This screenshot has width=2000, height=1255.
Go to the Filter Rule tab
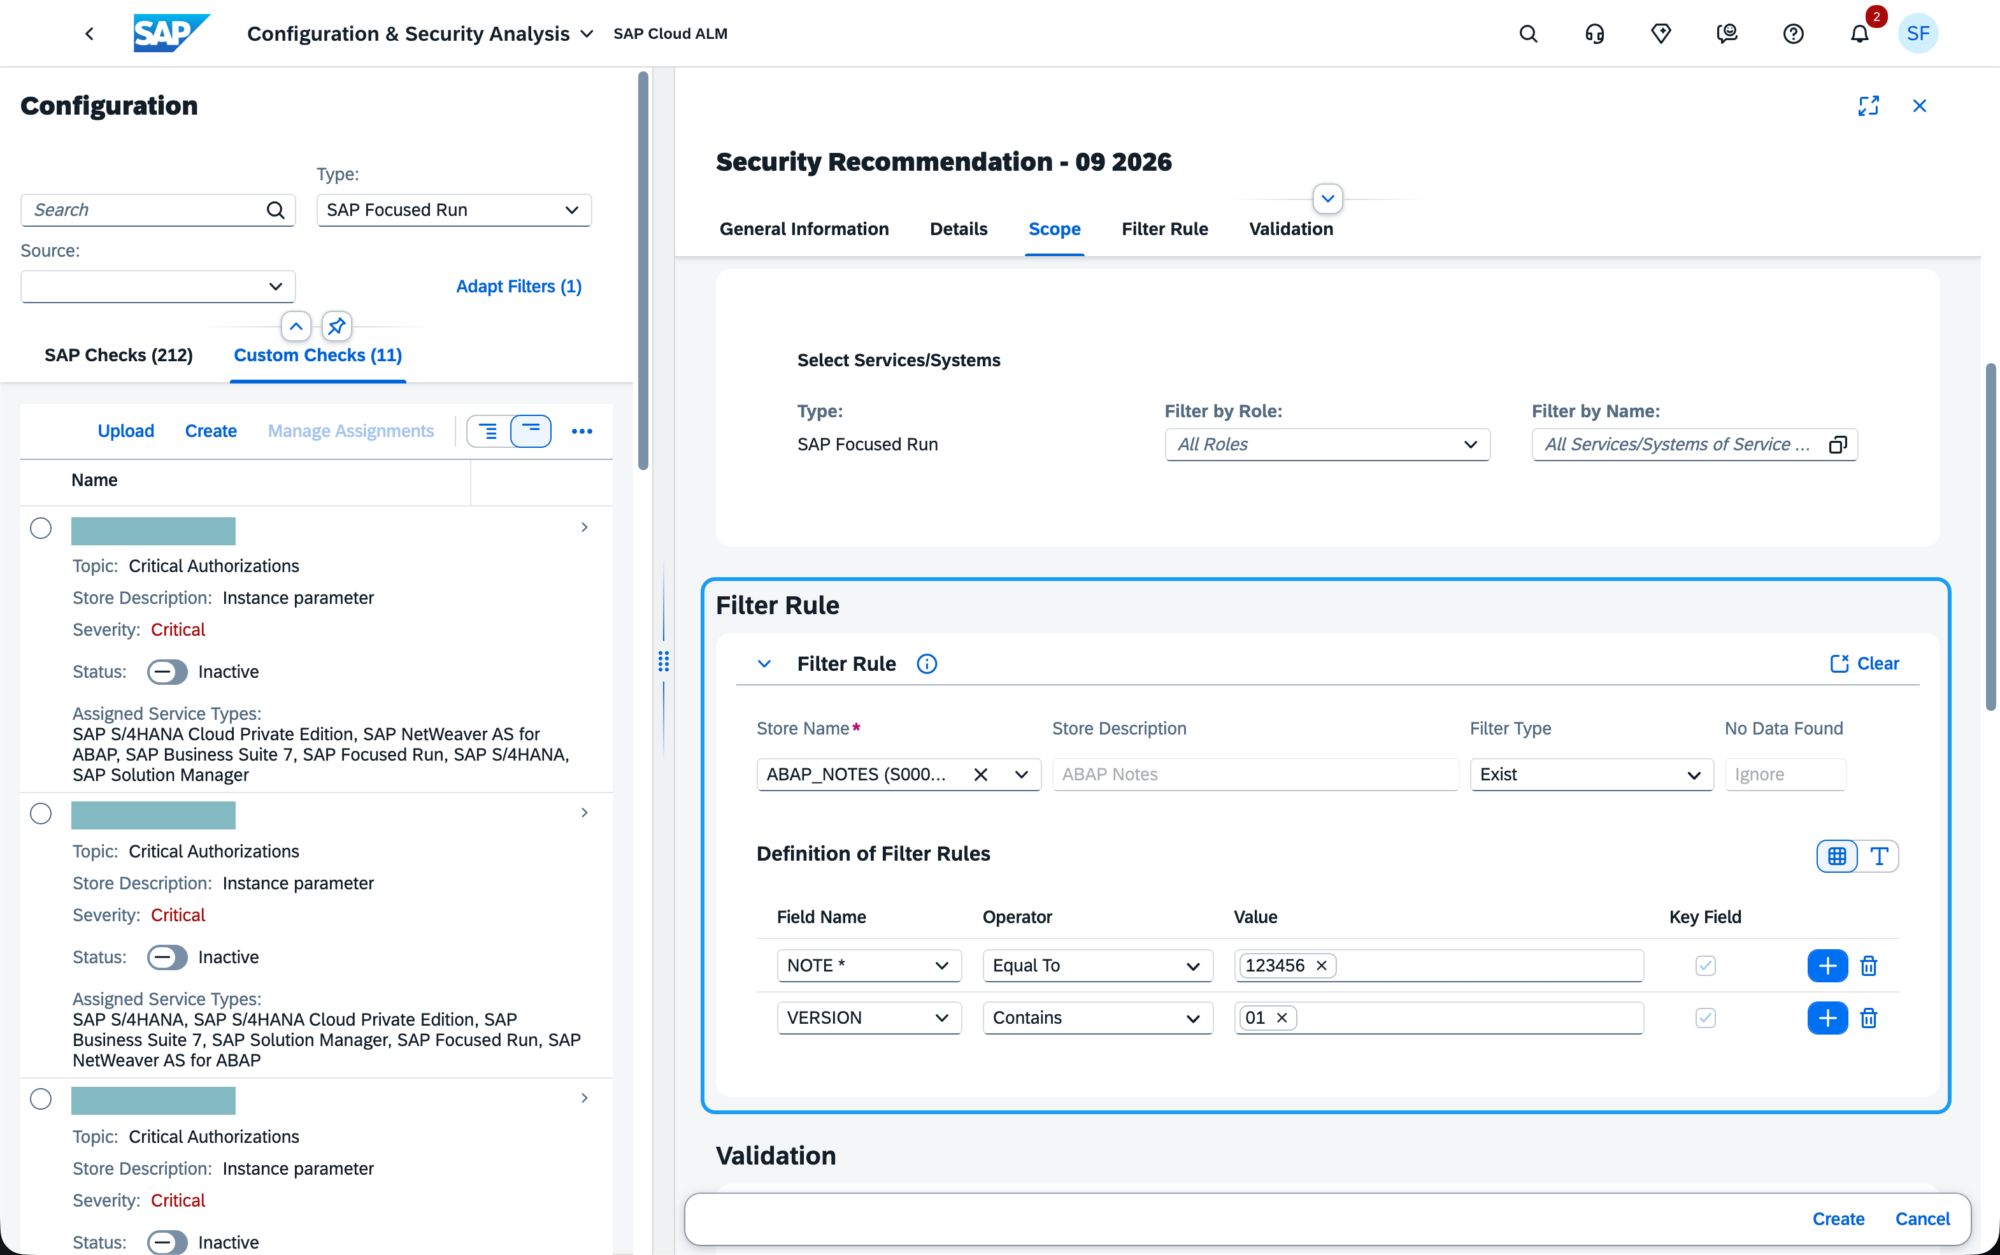coord(1164,229)
